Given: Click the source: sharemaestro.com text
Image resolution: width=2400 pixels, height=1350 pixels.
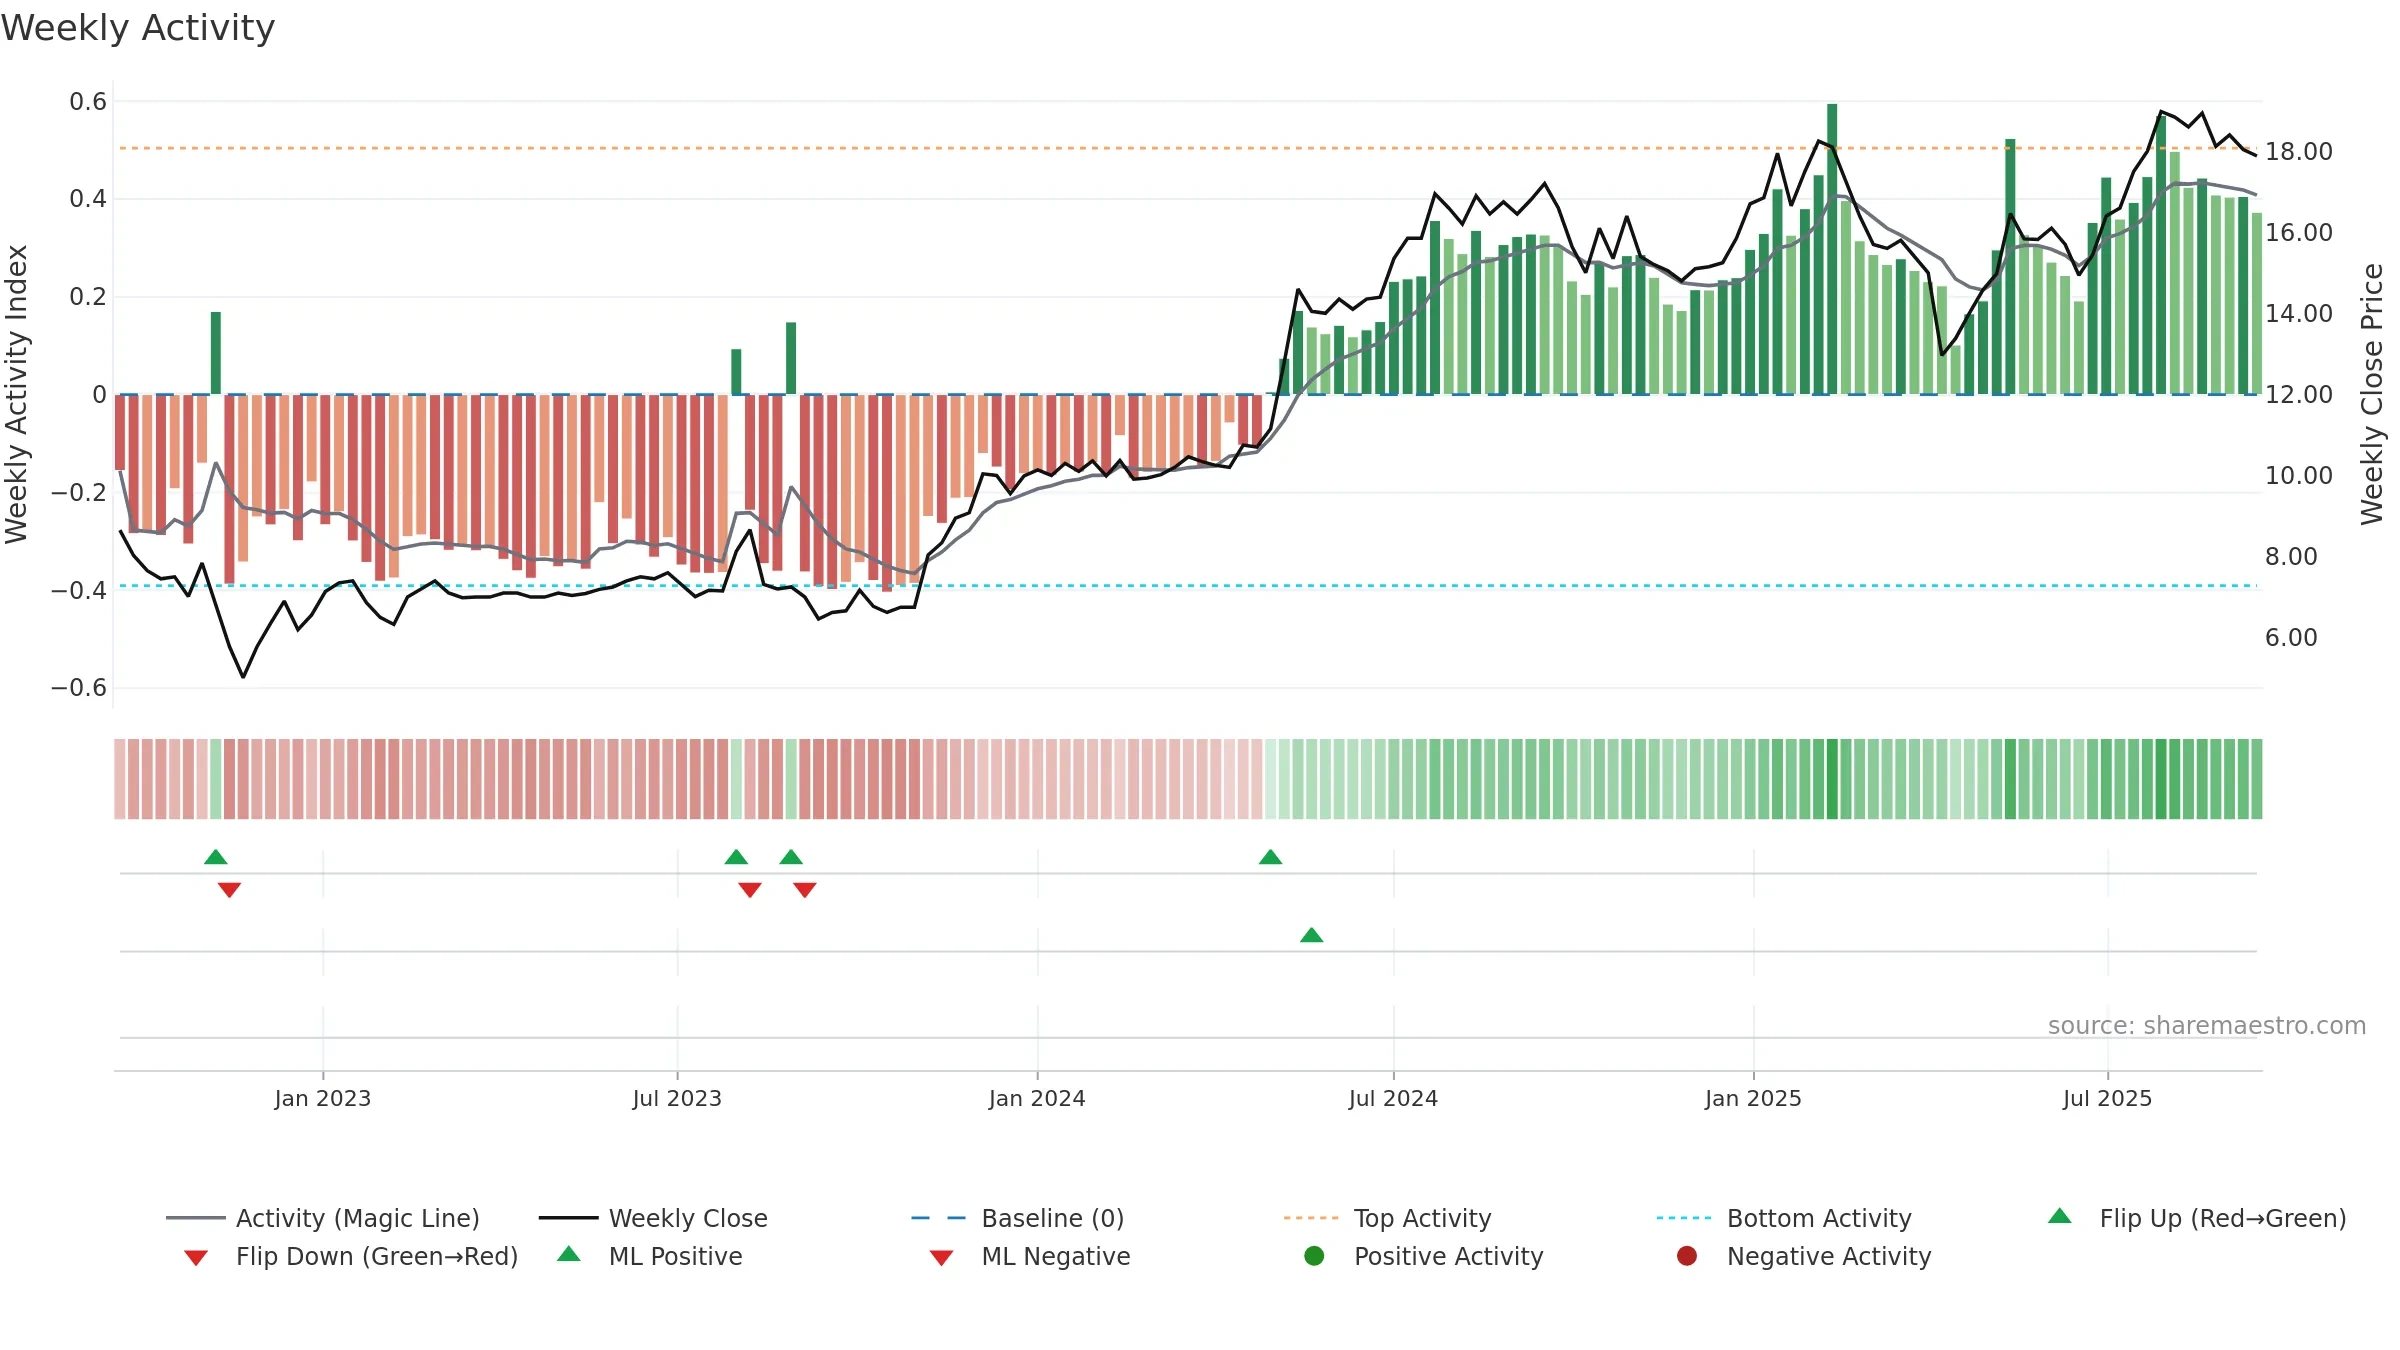Looking at the screenshot, I should point(2207,1026).
